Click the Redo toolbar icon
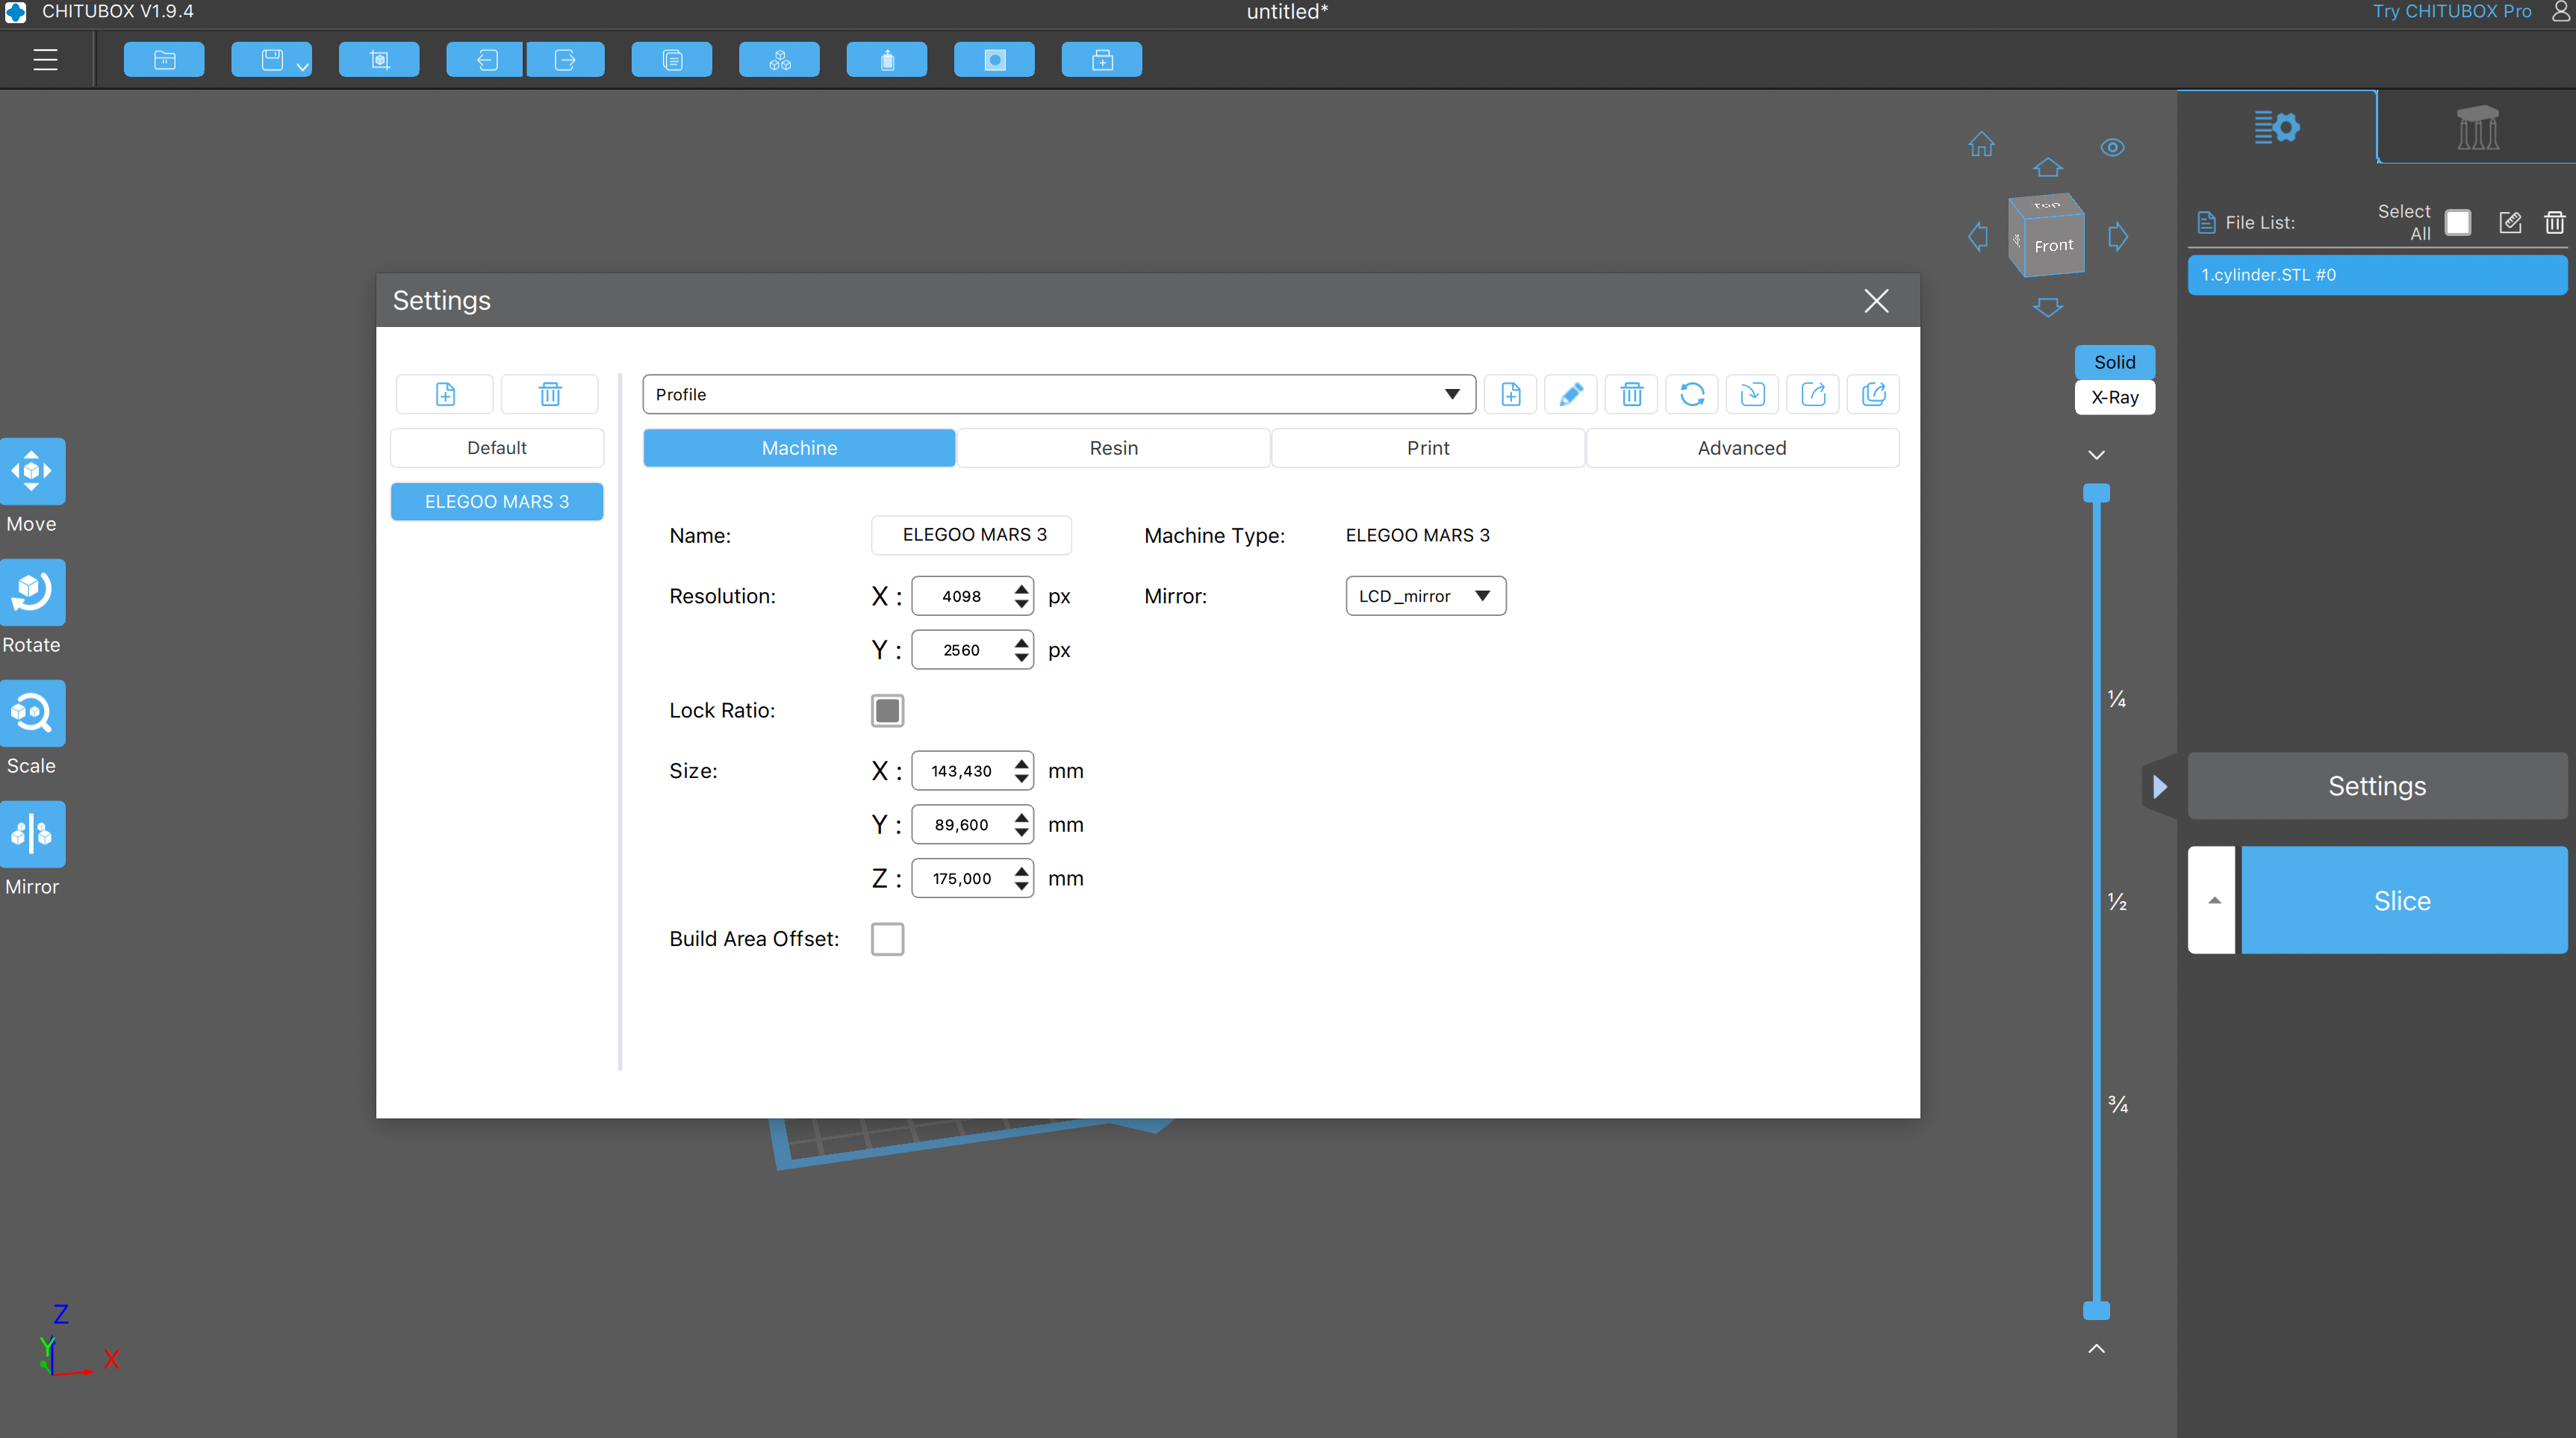The image size is (2576, 1438). tap(565, 60)
